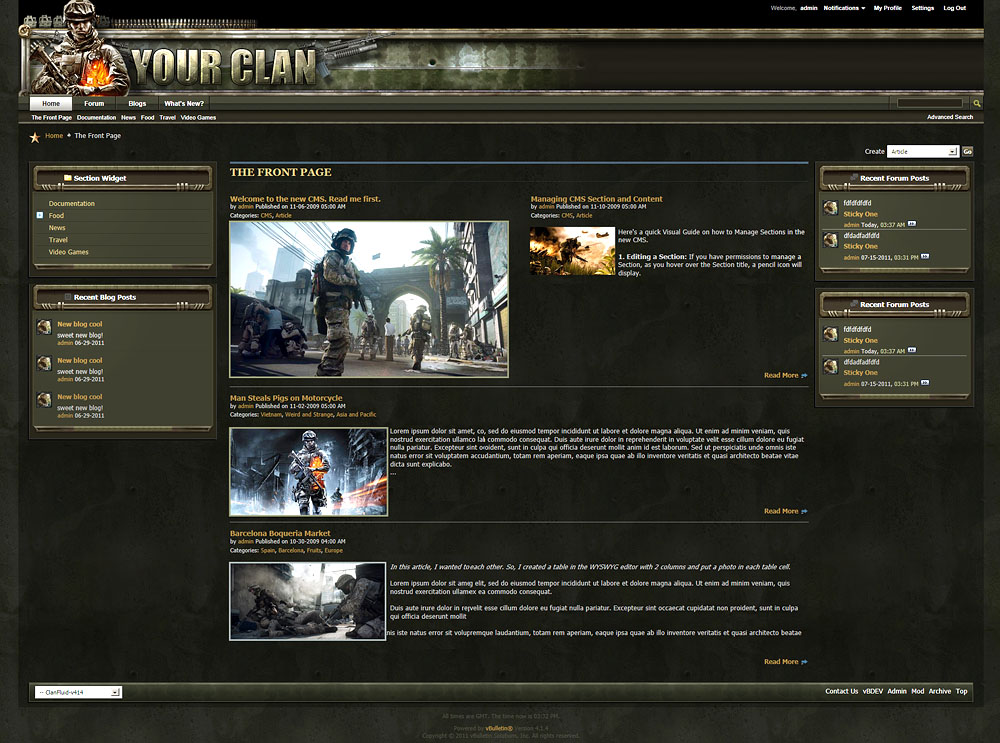
Task: Focus the search input field
Action: click(x=929, y=103)
